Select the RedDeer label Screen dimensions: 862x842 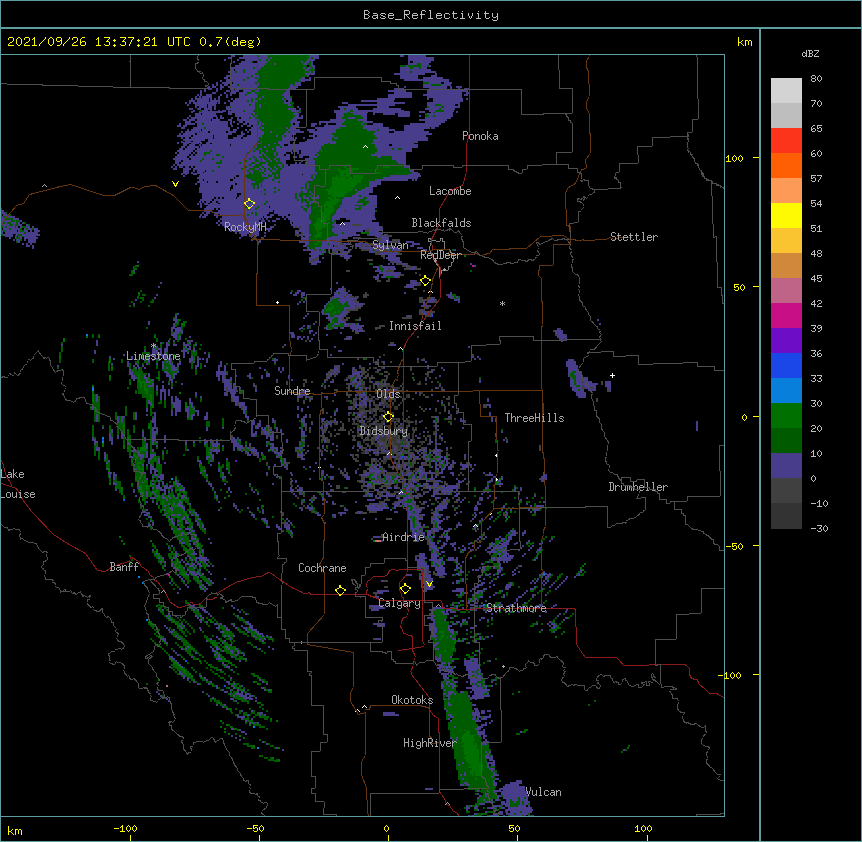[x=440, y=256]
